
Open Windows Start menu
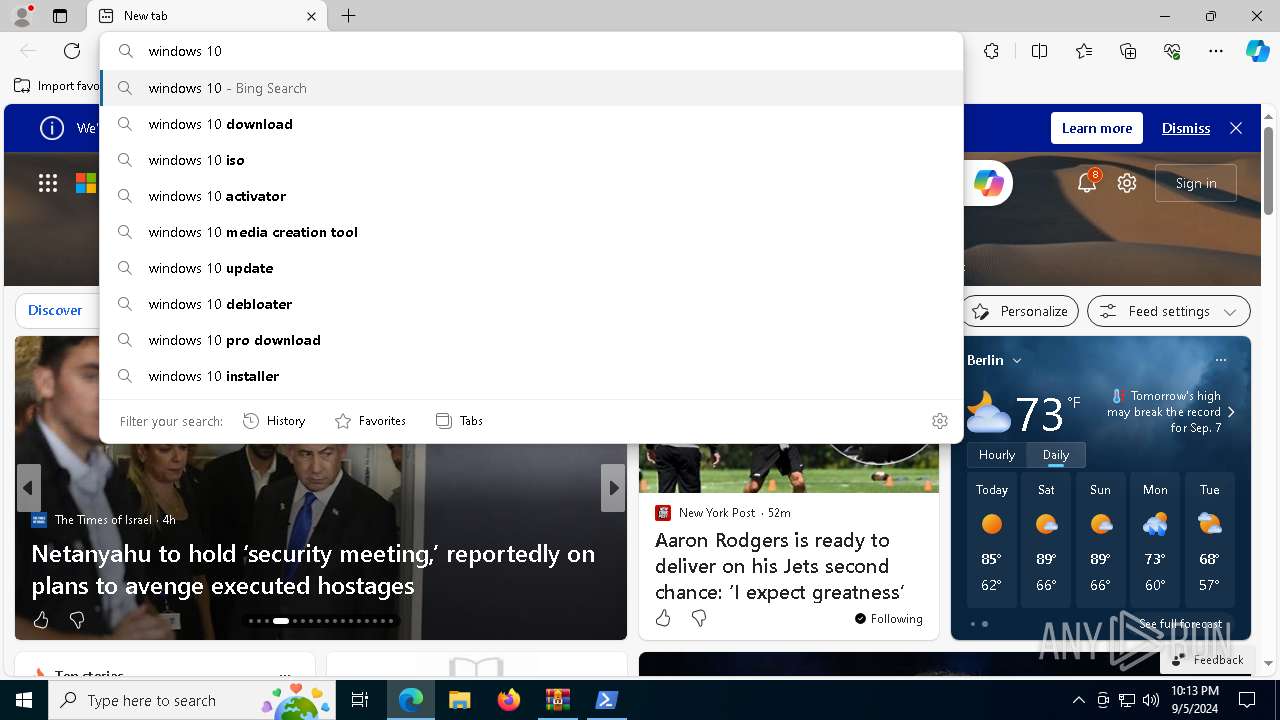[x=24, y=700]
